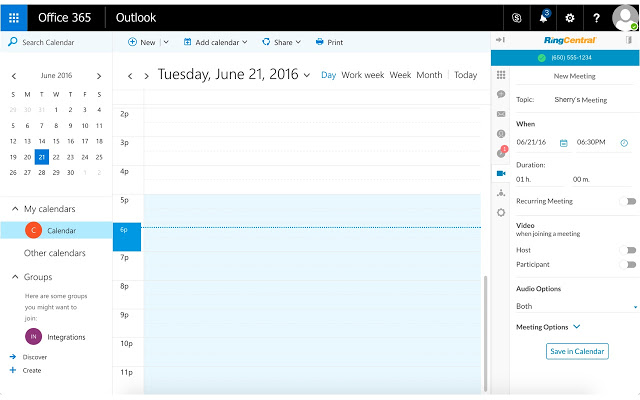
Task: Open the Office 365 app launcher
Action: (14, 17)
